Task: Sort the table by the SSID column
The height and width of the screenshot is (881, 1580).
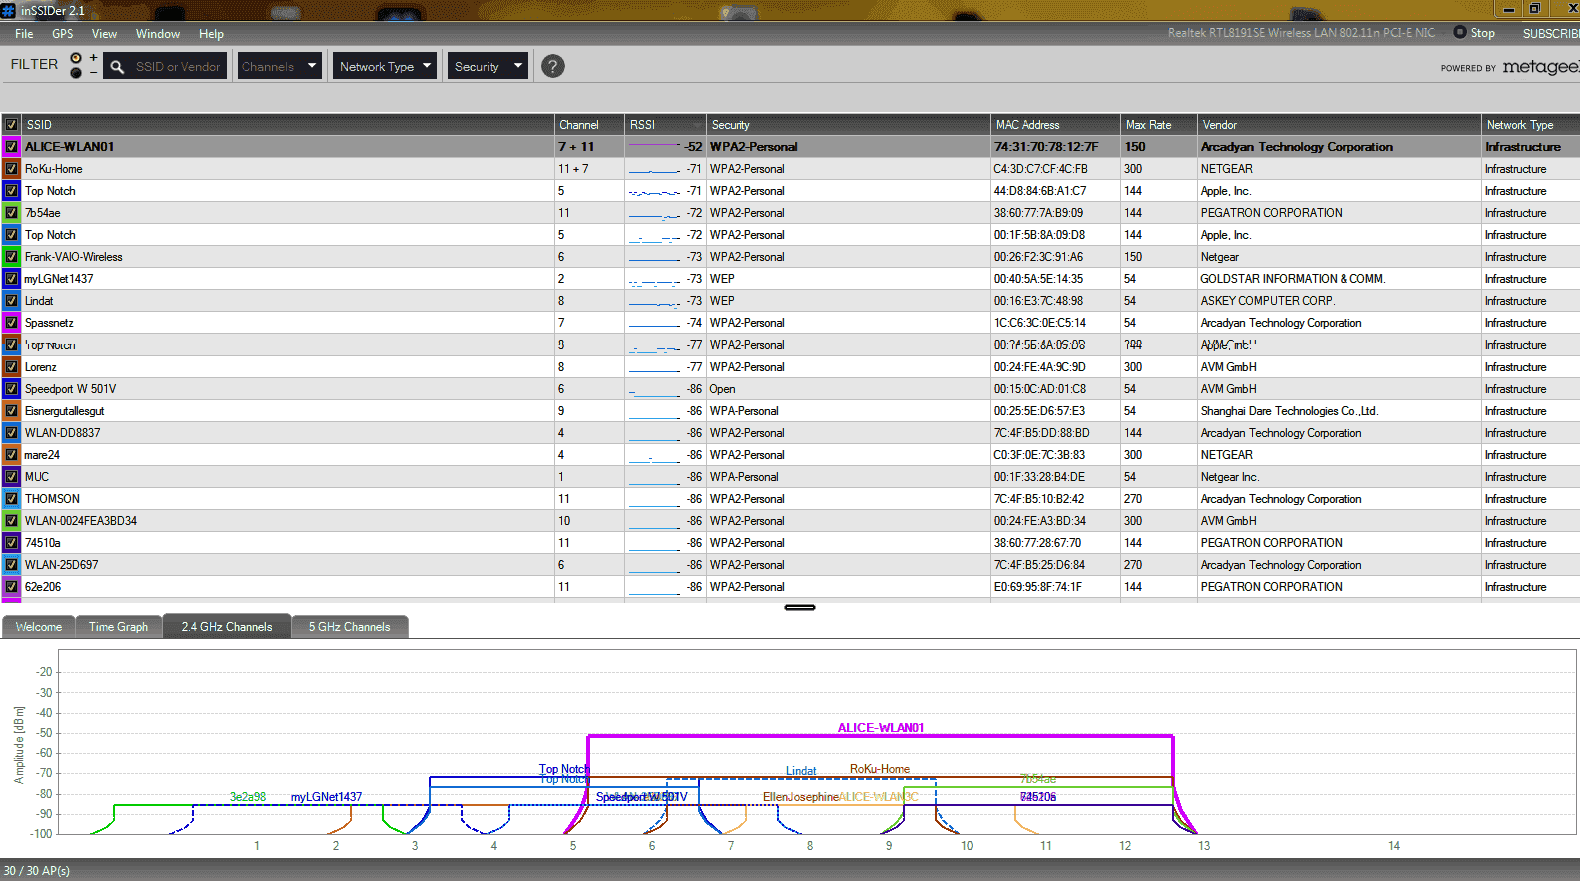Action: coord(288,125)
